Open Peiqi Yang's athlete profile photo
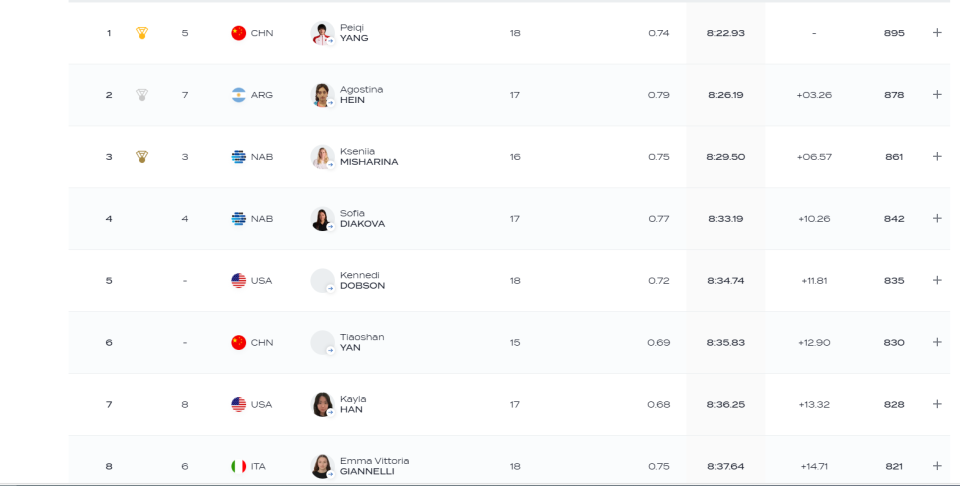Screen dimensions: 960x486 [x=322, y=33]
